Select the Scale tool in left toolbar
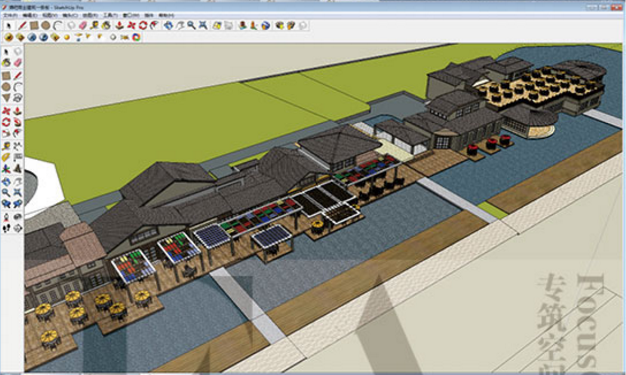This screenshot has width=626, height=375. (x=6, y=133)
